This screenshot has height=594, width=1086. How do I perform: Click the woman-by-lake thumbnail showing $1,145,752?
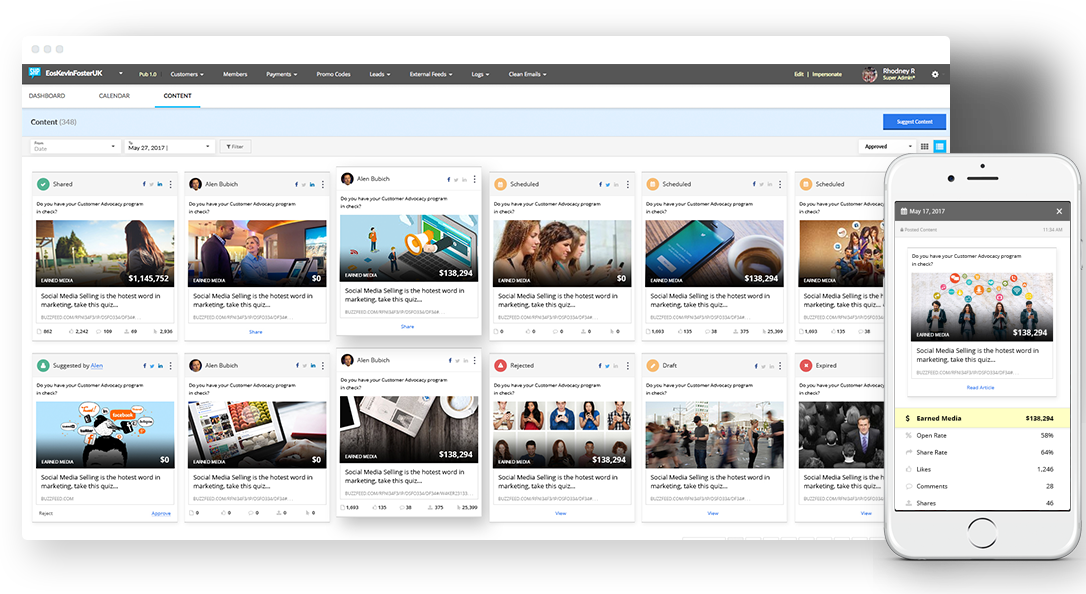tap(105, 253)
